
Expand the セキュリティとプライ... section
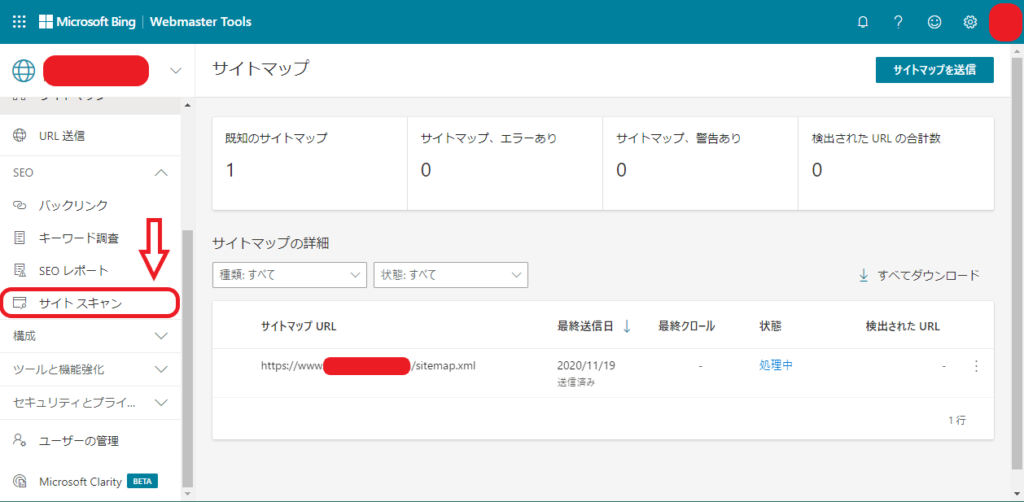click(161, 403)
